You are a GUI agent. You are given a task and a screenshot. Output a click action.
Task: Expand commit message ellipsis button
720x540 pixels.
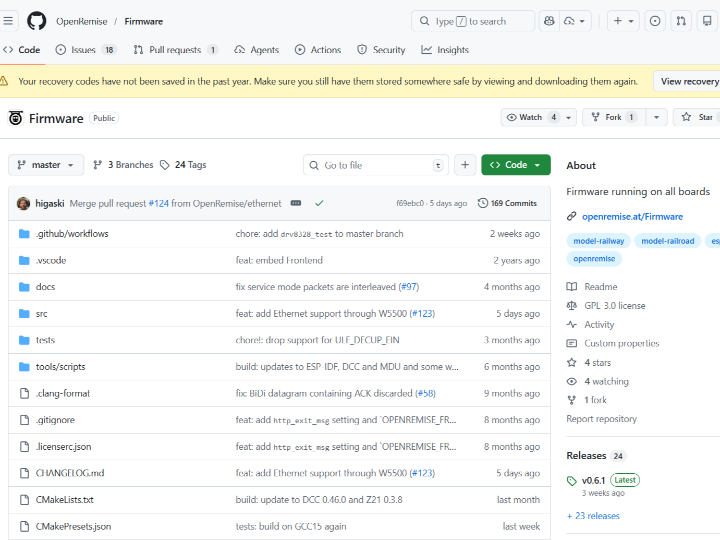[296, 203]
